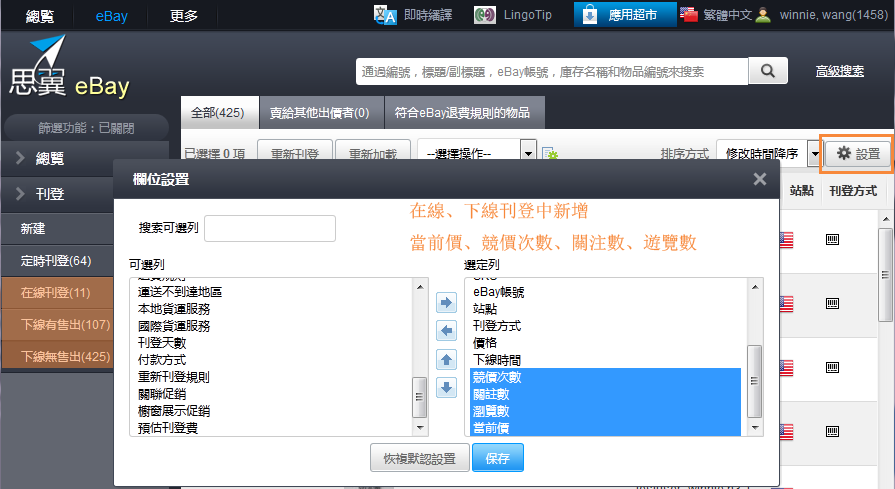Open the 更多 top menu

tap(184, 16)
